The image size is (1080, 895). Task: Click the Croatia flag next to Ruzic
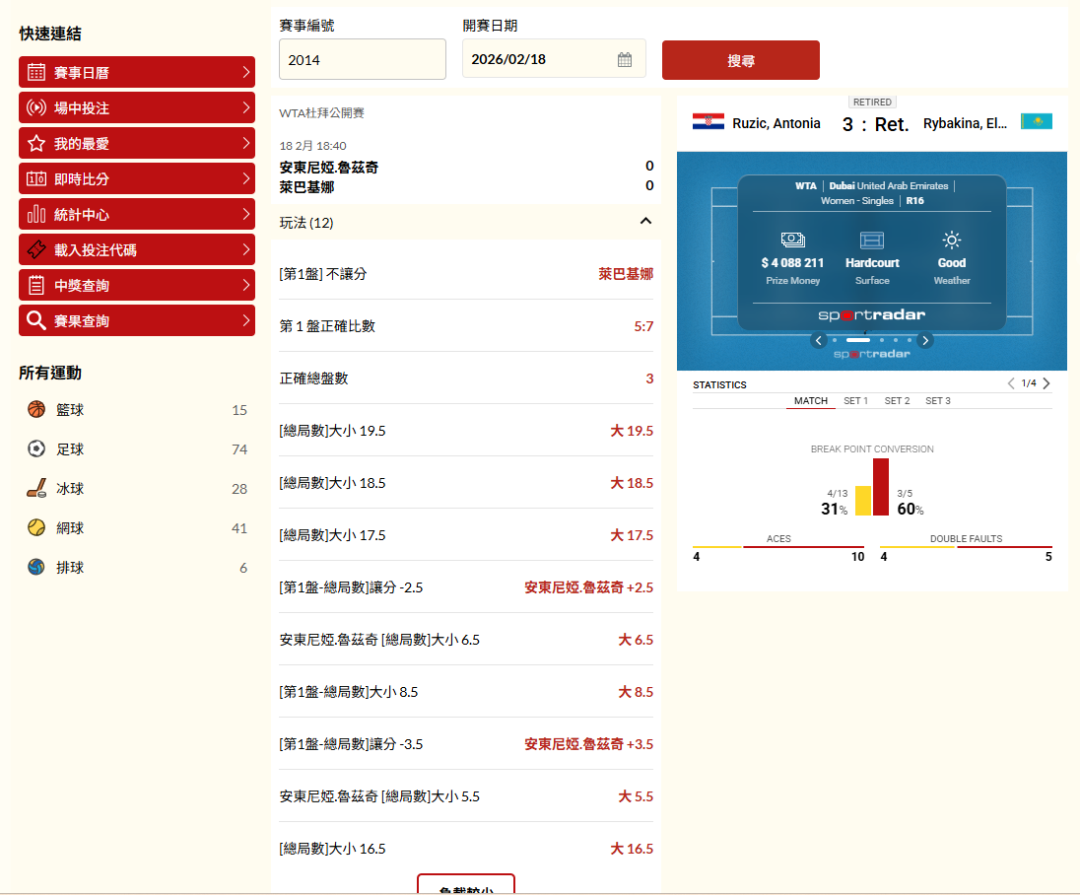[x=708, y=123]
